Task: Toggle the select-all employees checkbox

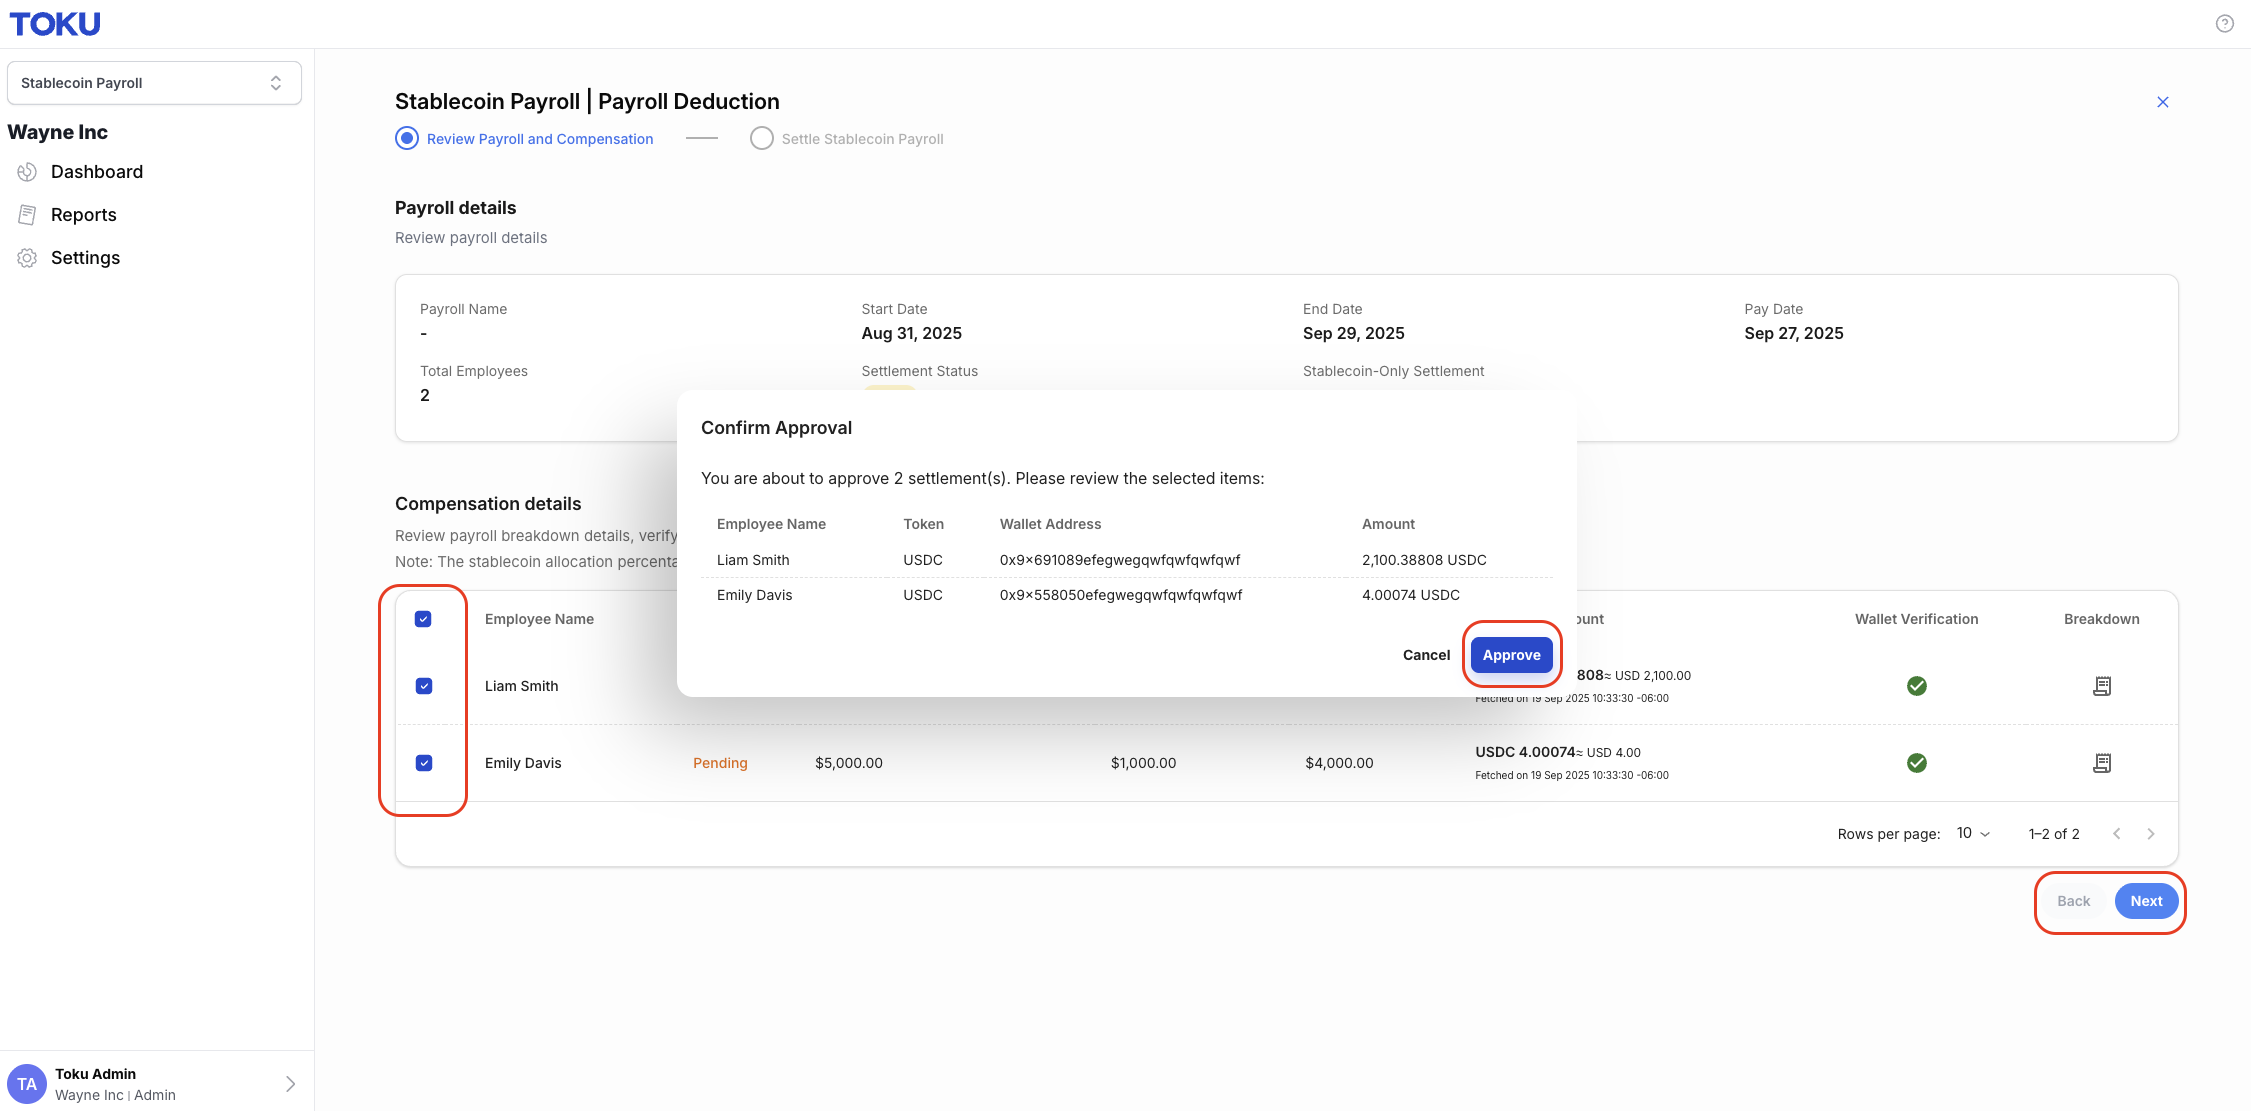Action: point(423,619)
